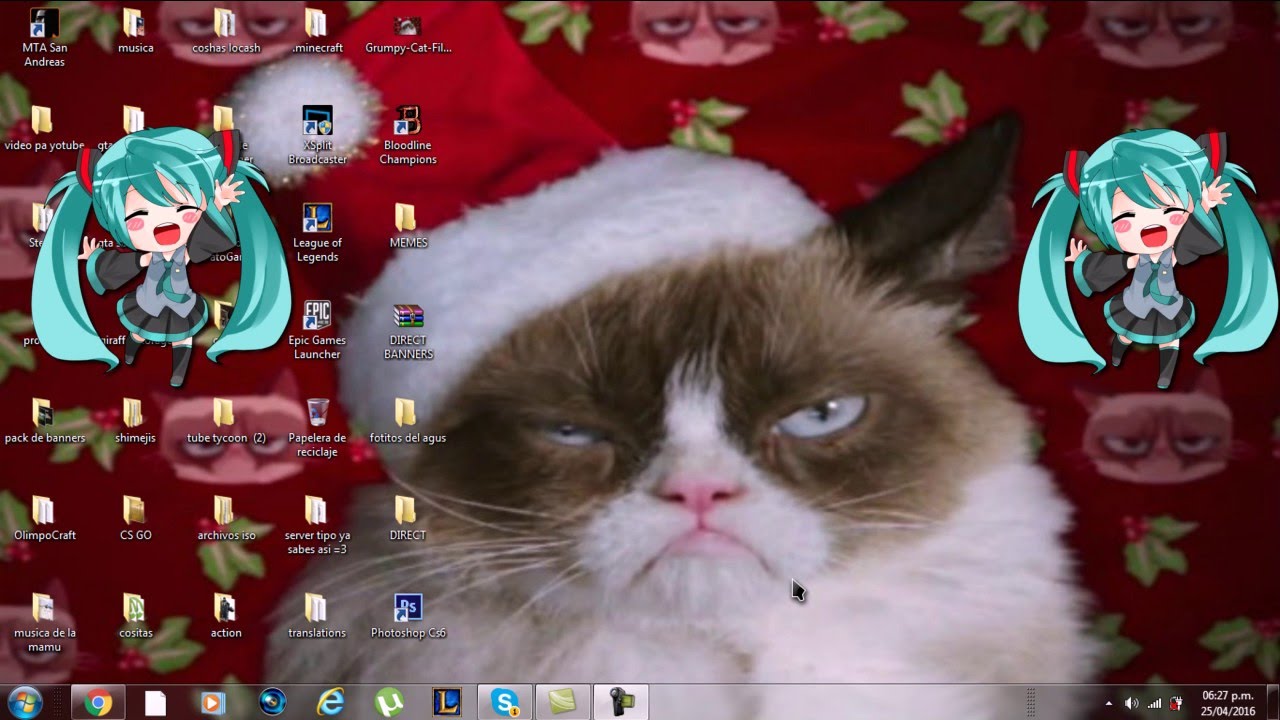This screenshot has height=720, width=1280.
Task: Select the League of Legends desktop shortcut
Action: [317, 233]
